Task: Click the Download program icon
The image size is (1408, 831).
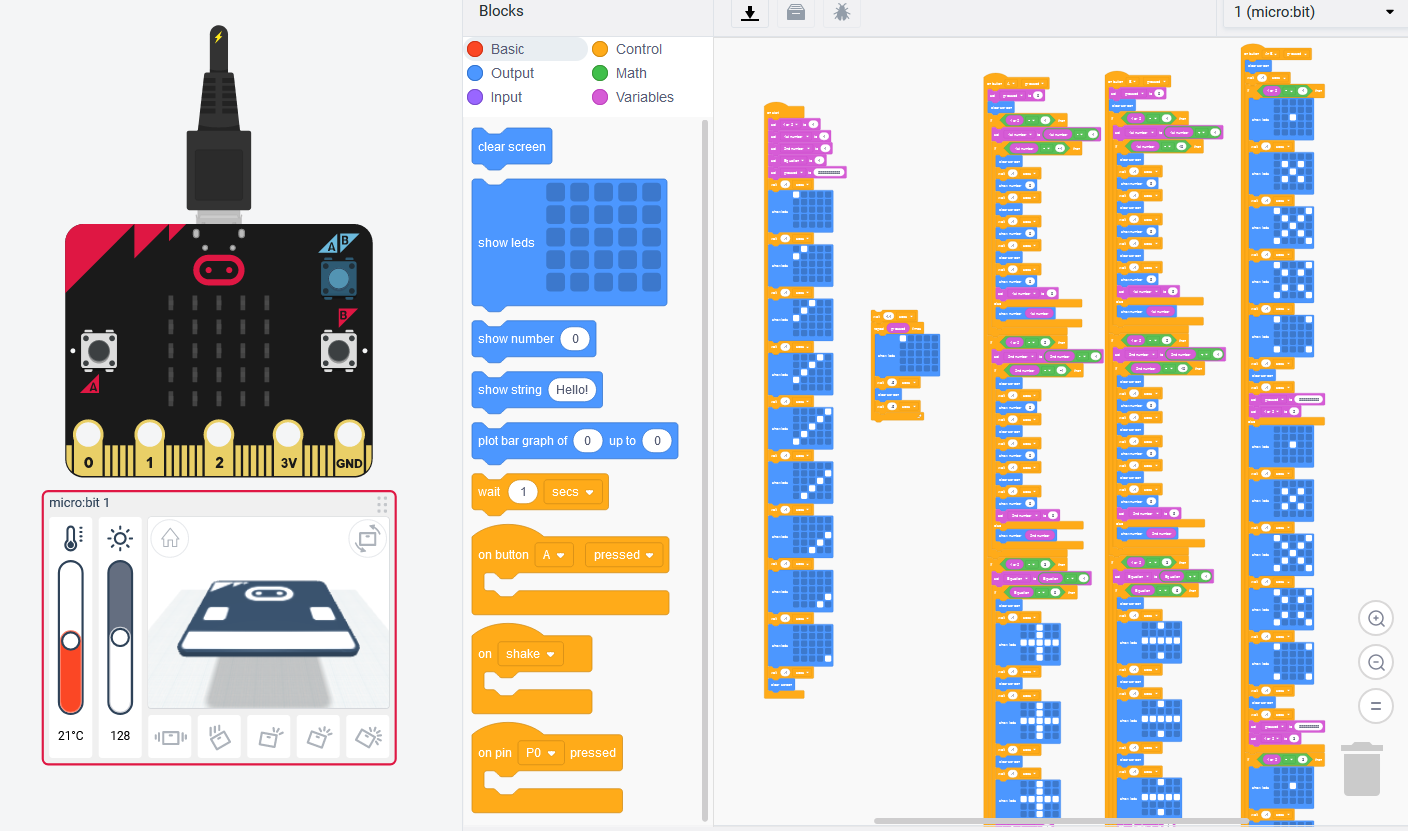Action: coord(749,14)
